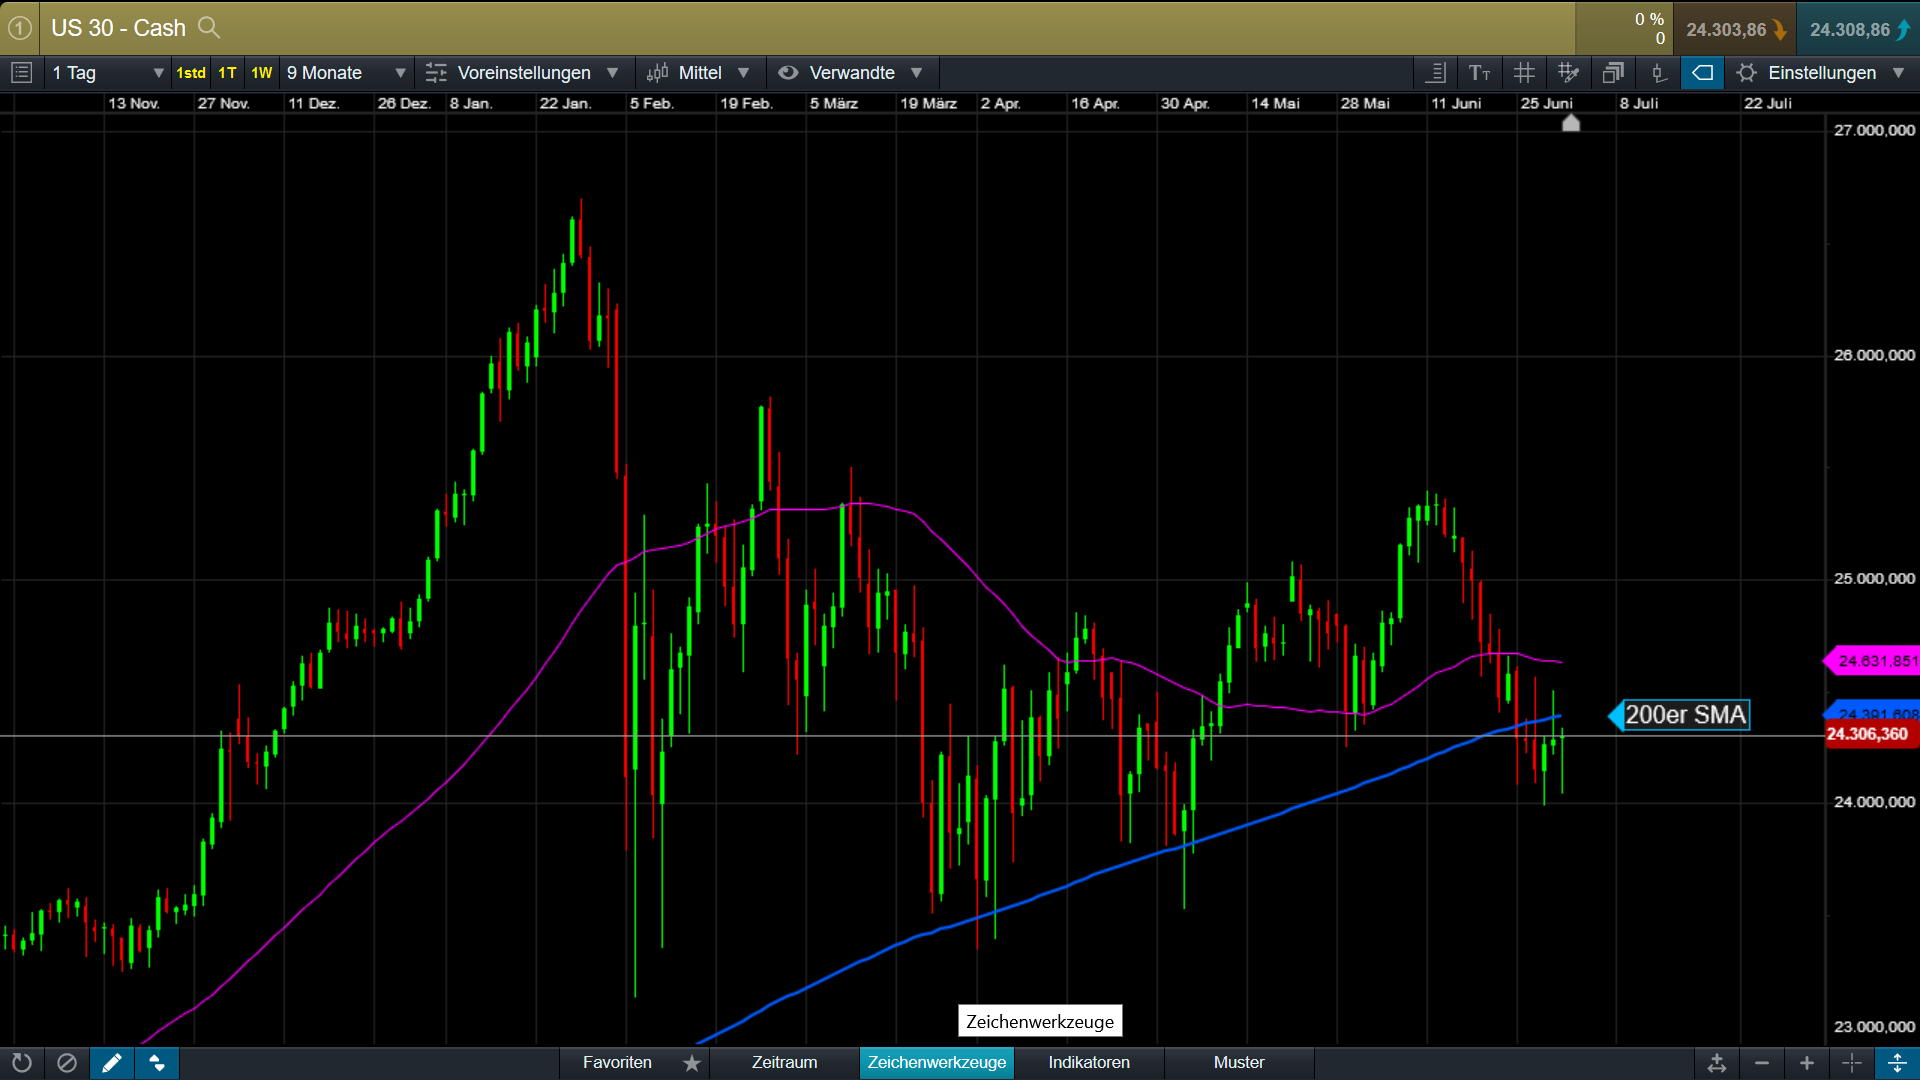The width and height of the screenshot is (1920, 1080).
Task: Open the Voreinstellungen dropdown
Action: [522, 73]
